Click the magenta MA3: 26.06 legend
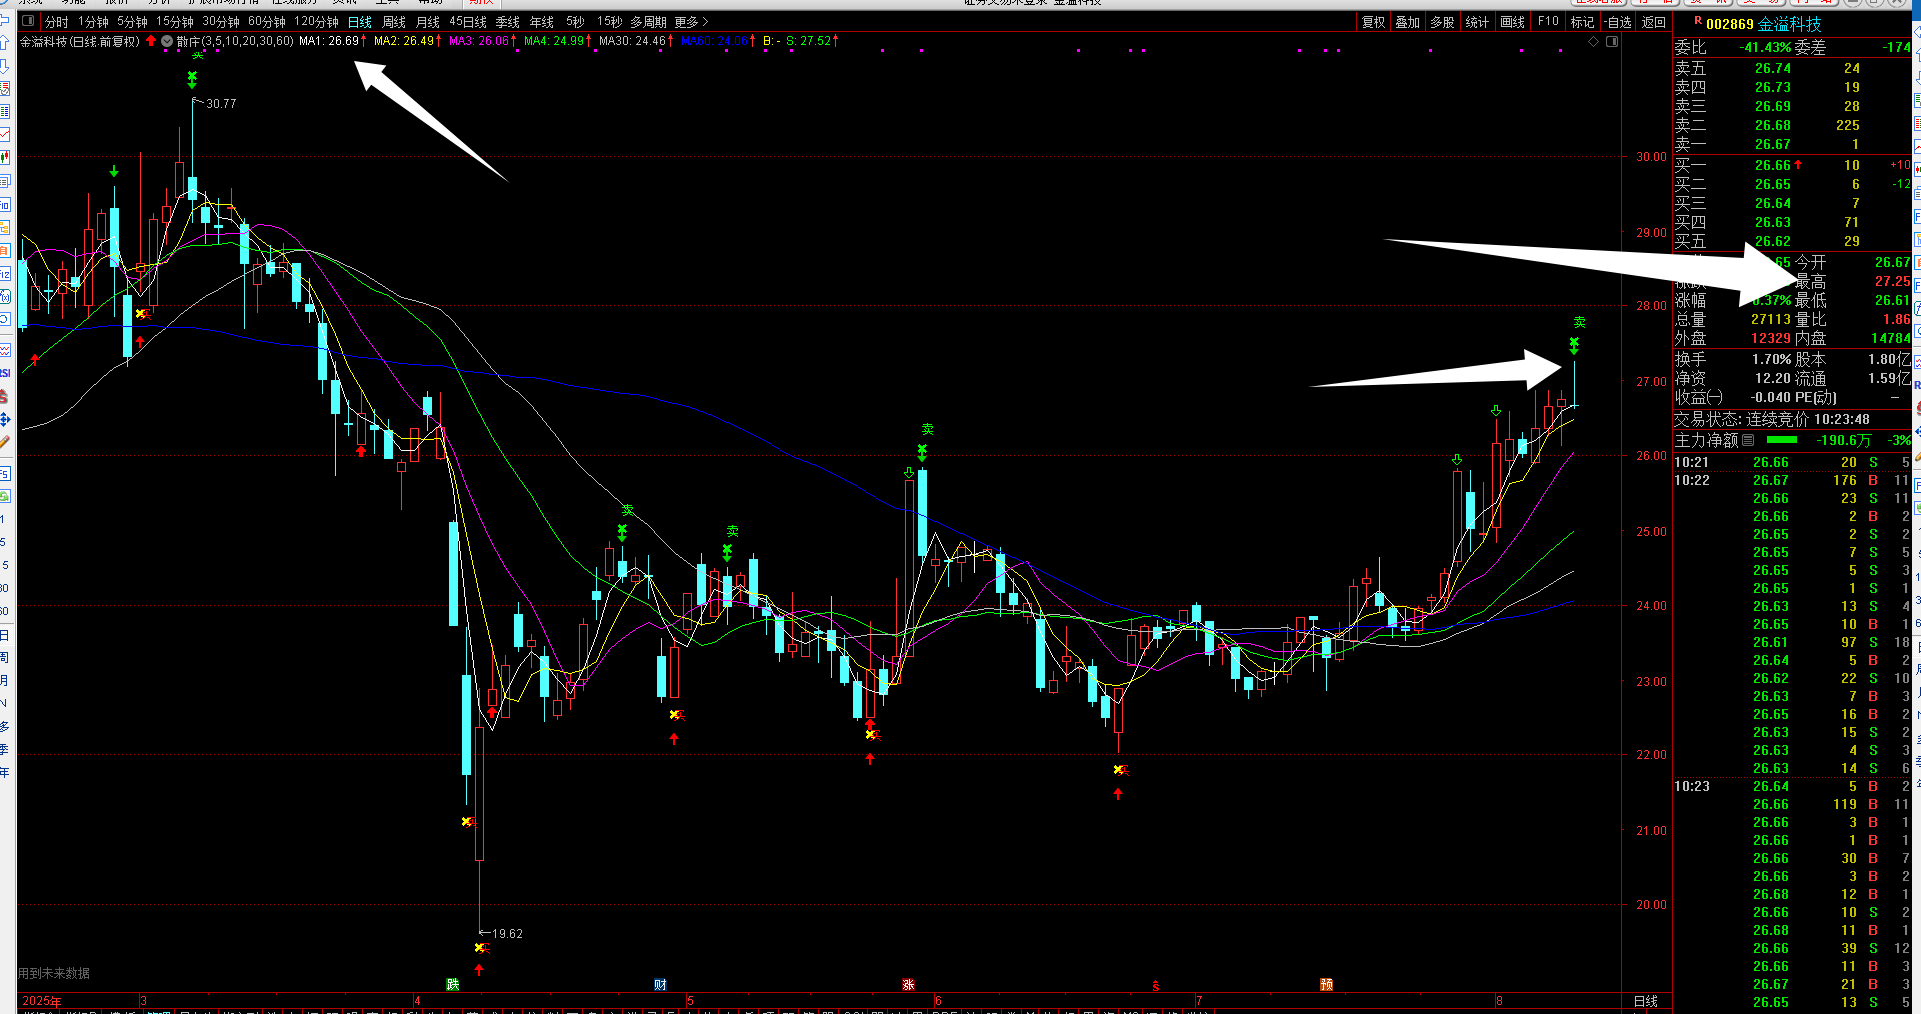1921x1014 pixels. pyautogui.click(x=479, y=41)
